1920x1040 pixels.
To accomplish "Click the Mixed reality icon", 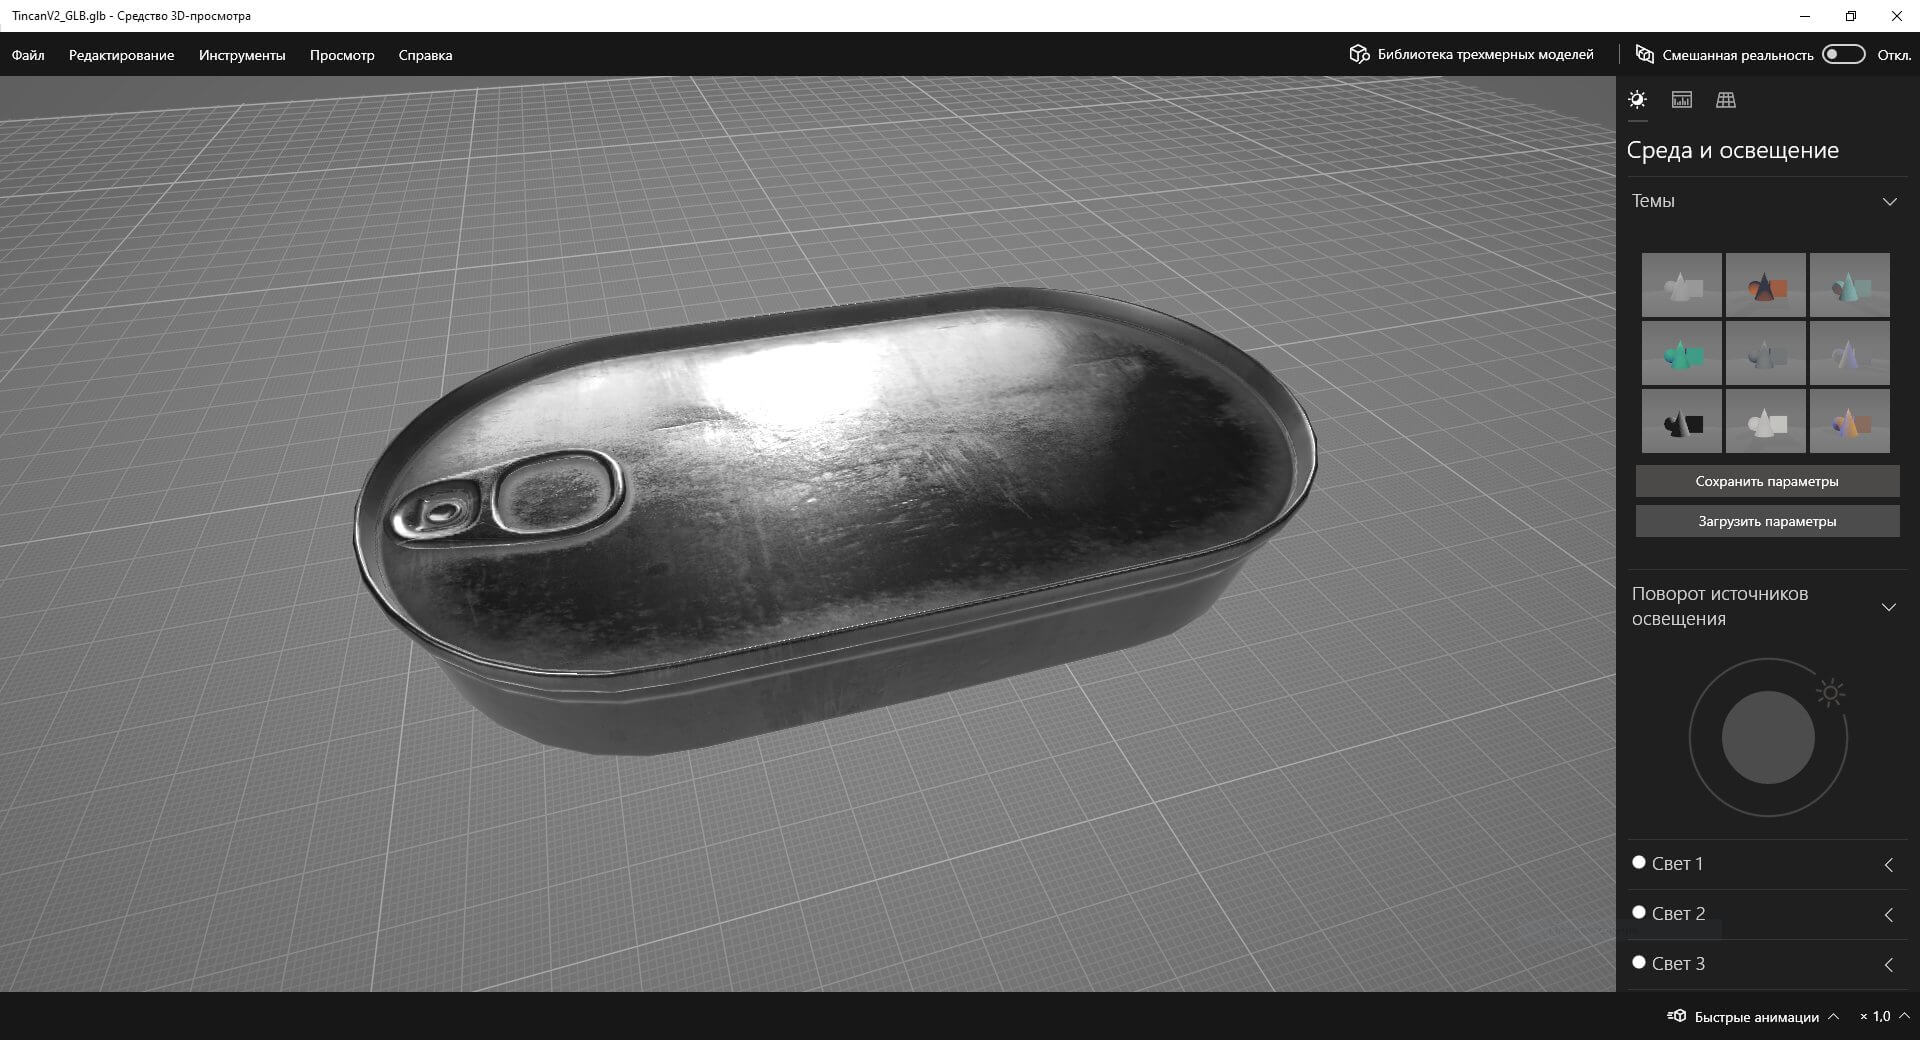I will point(1644,54).
